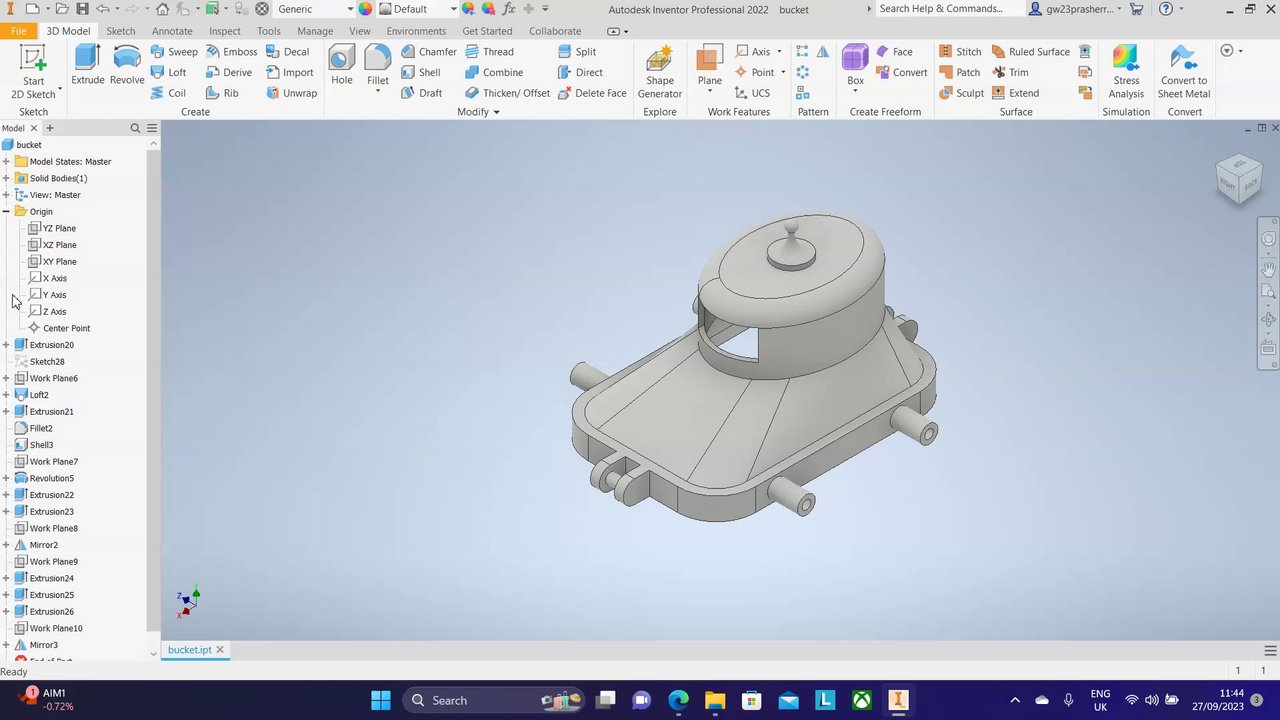Apply a Chamfer

[429, 52]
